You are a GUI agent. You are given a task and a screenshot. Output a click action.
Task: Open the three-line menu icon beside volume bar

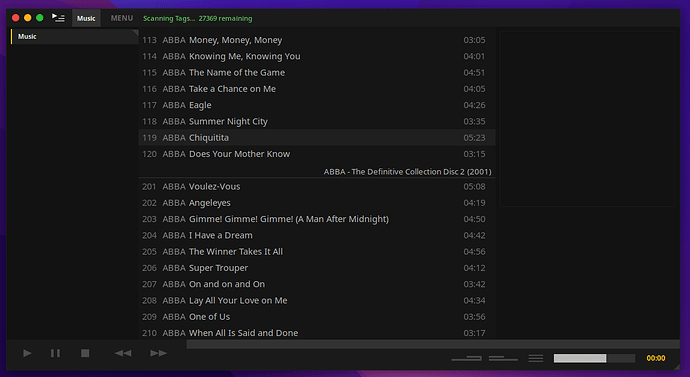[x=536, y=359]
